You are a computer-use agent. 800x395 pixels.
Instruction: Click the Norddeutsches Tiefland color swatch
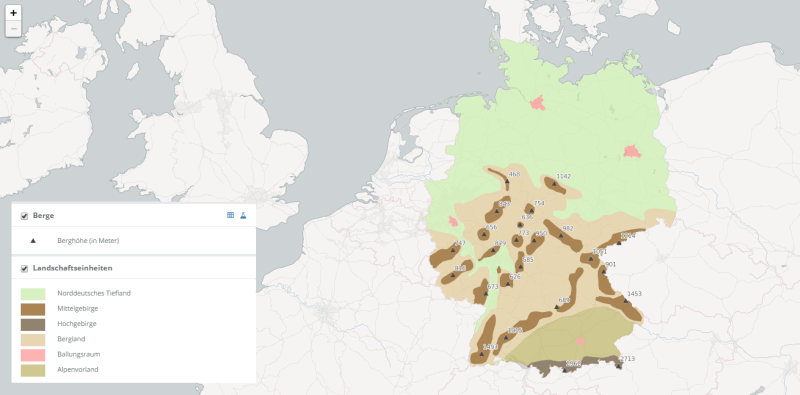tap(33, 294)
